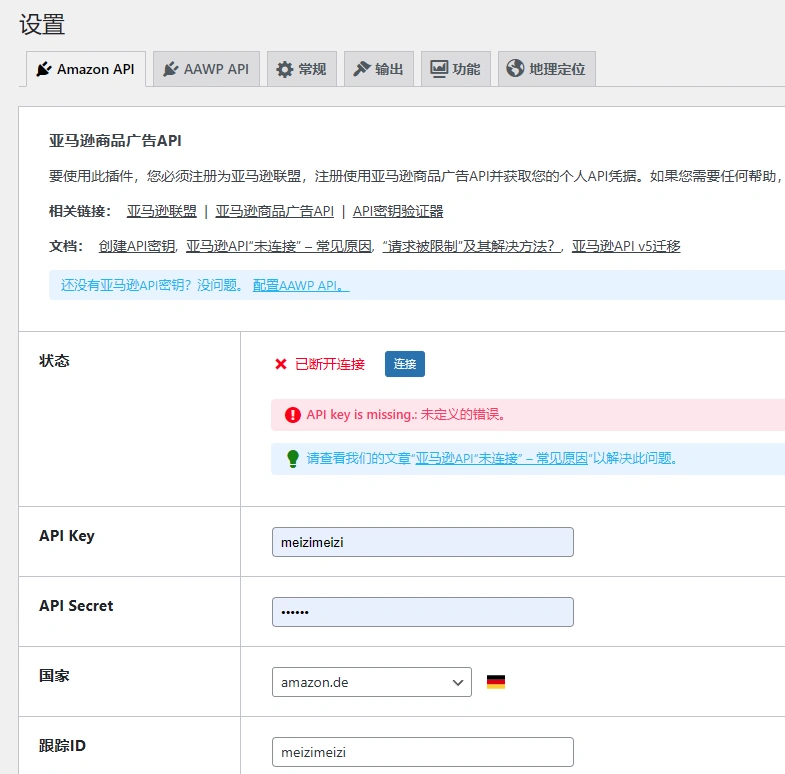Click the 配置AAWP API link
Image resolution: width=785 pixels, height=774 pixels.
tap(301, 285)
